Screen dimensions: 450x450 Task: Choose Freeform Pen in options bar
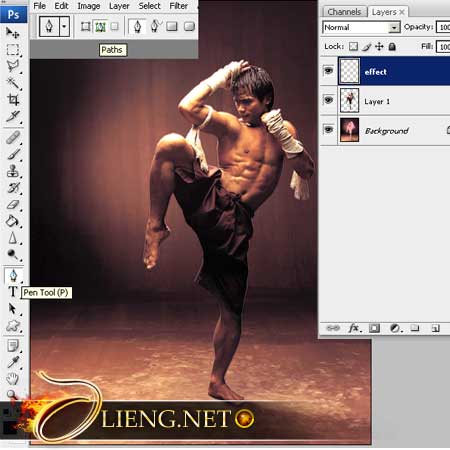pos(155,26)
